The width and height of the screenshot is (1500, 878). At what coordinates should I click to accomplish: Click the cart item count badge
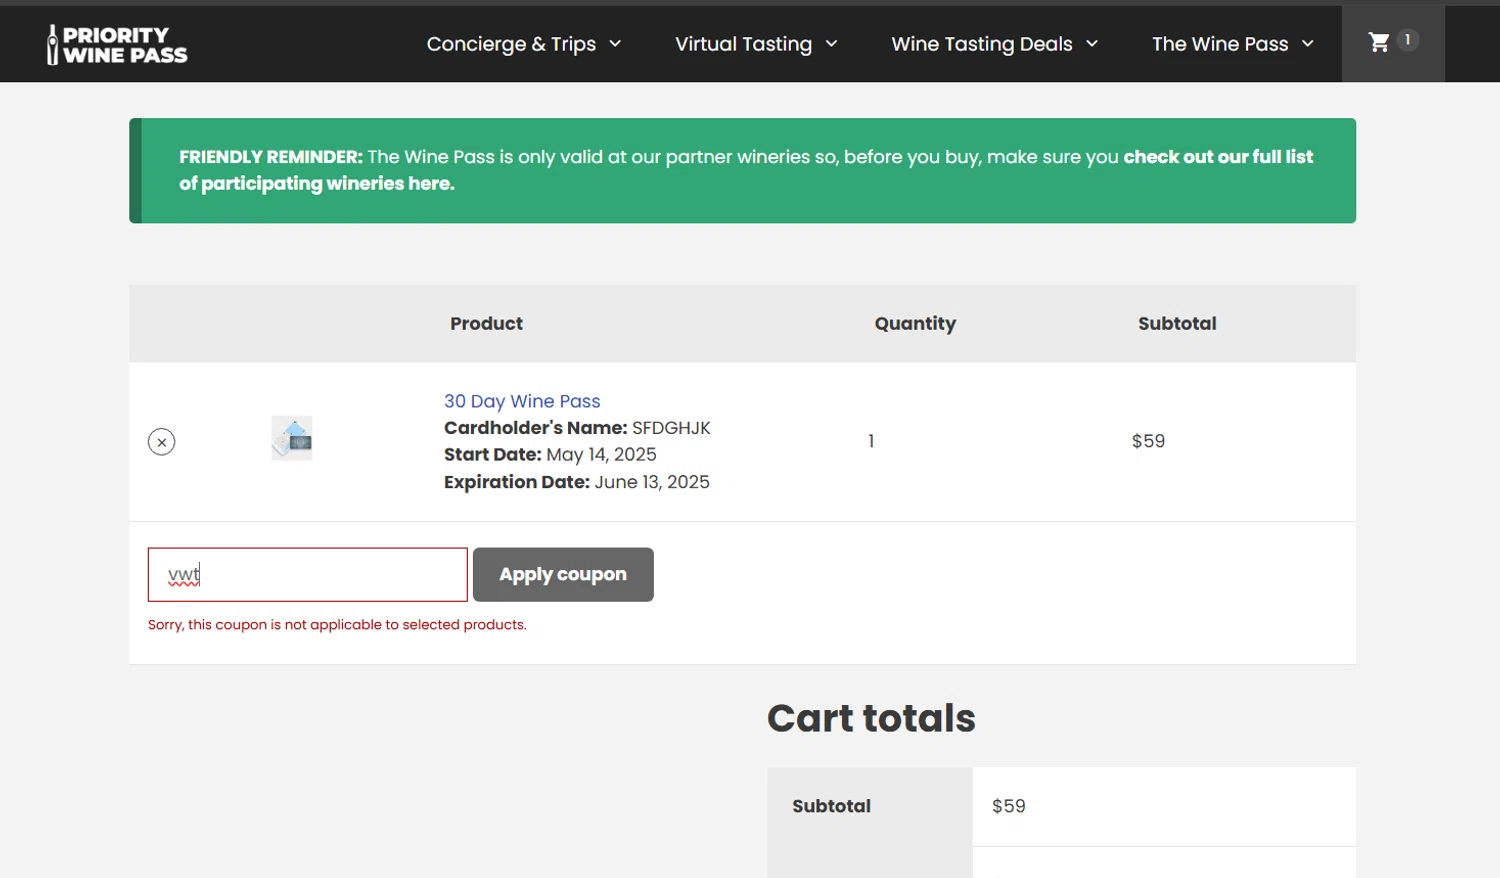click(x=1407, y=40)
